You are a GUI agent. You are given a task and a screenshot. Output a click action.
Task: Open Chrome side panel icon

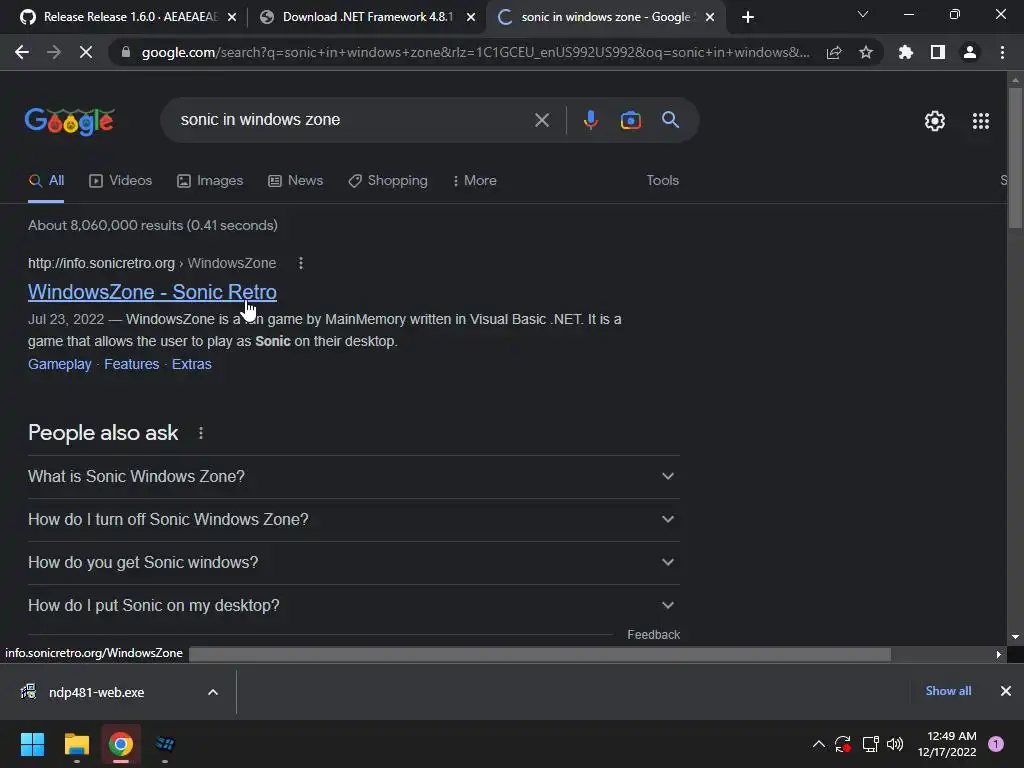[938, 52]
